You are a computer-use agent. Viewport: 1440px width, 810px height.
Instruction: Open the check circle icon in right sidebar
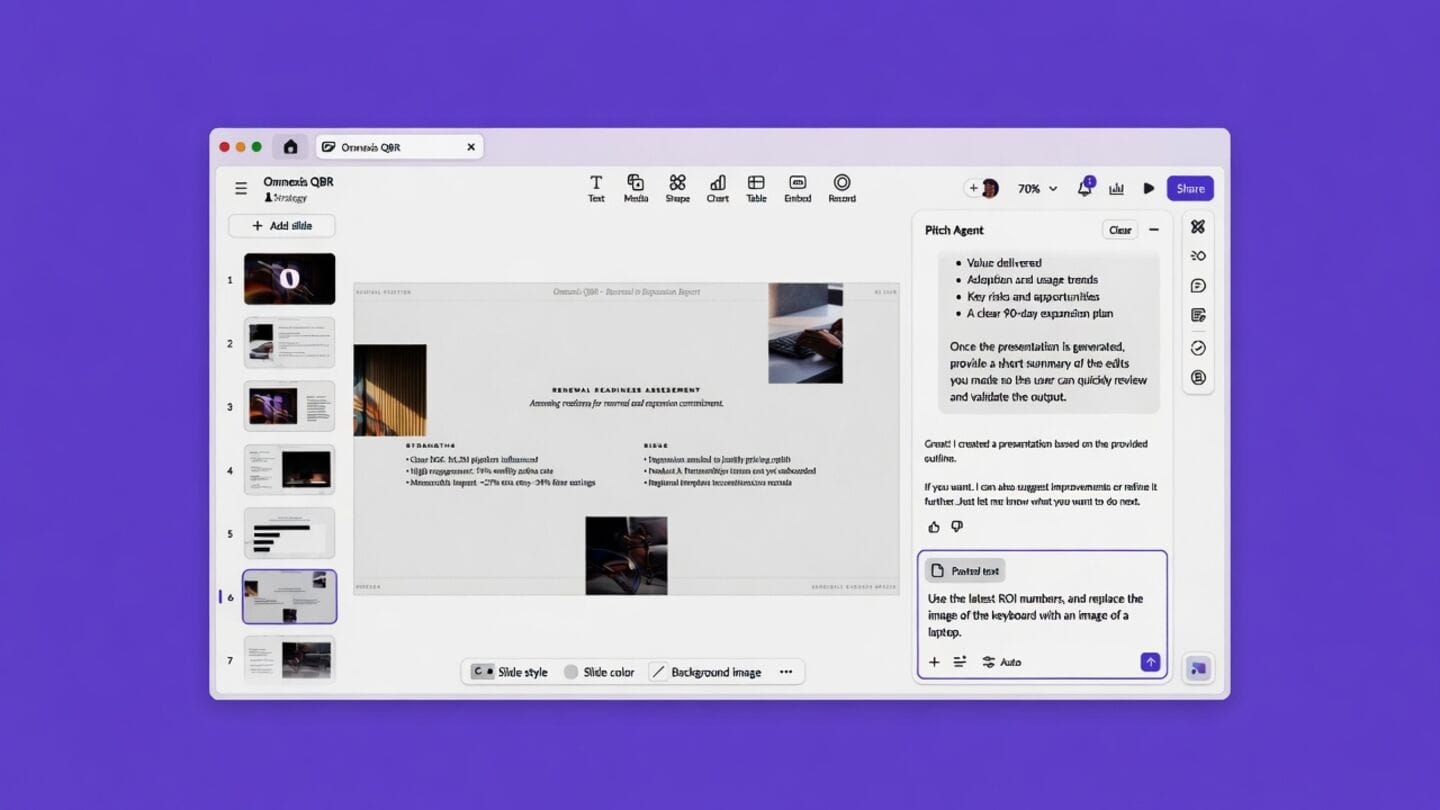coord(1198,348)
